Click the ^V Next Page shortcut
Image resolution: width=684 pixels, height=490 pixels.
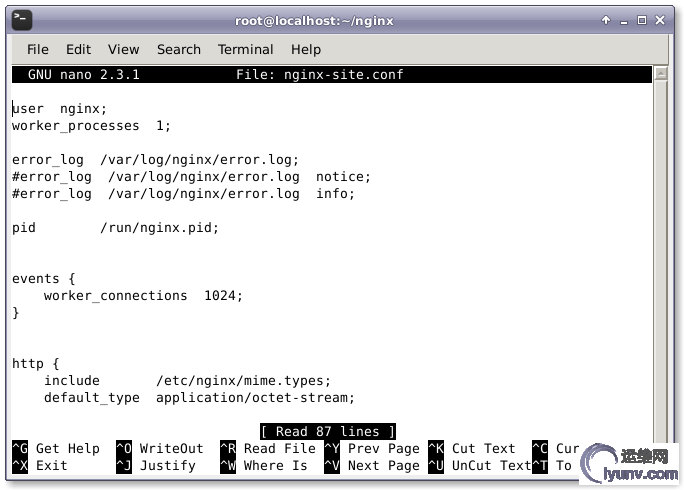coord(372,466)
